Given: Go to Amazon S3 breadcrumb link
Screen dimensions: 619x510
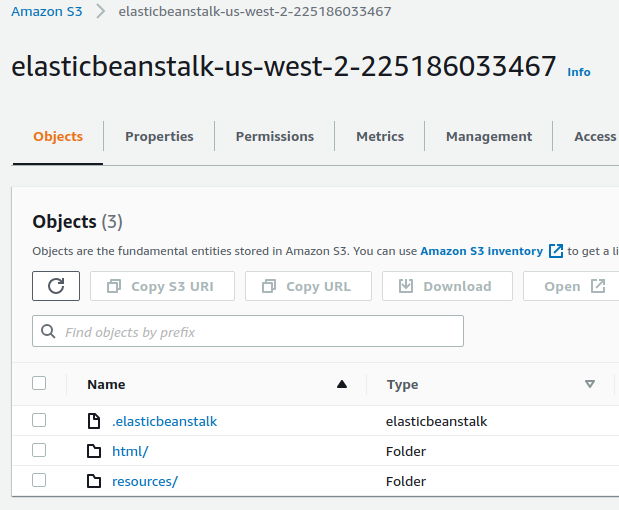Looking at the screenshot, I should (47, 11).
